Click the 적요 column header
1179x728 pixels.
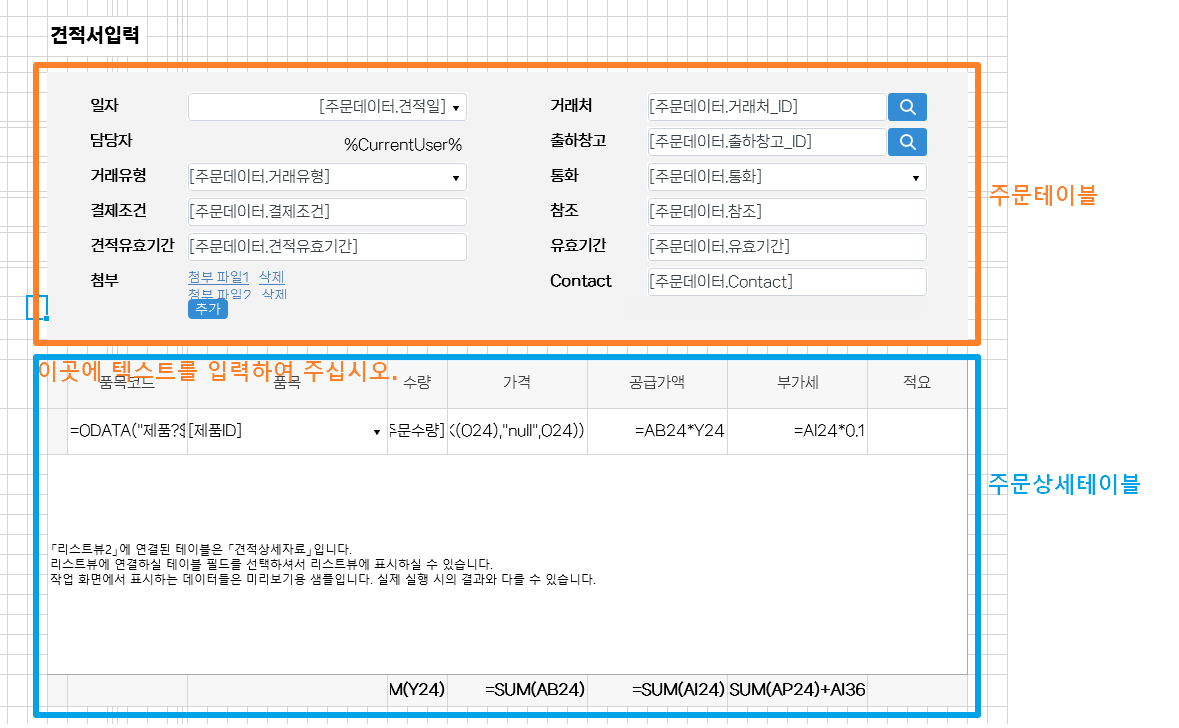[x=917, y=383]
